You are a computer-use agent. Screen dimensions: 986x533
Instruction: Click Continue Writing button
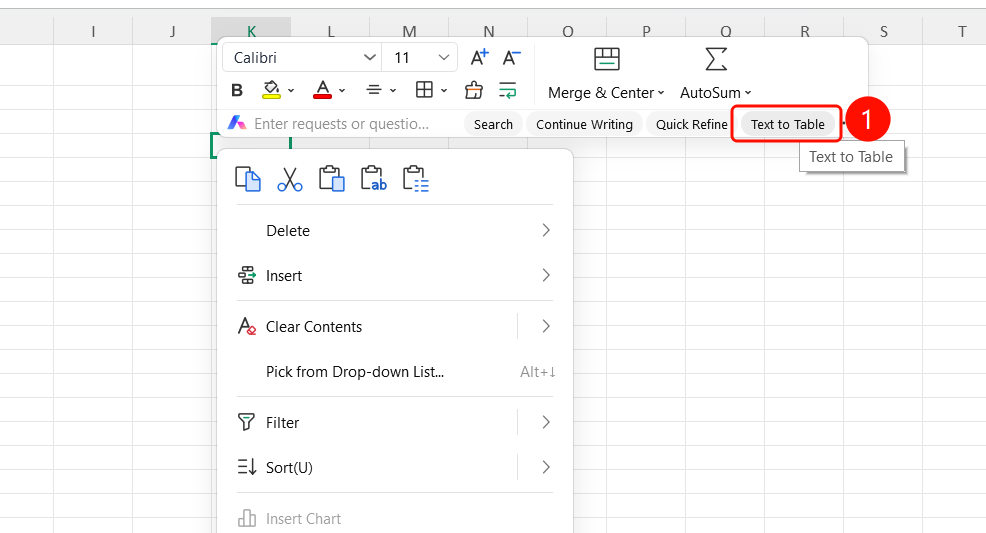click(x=584, y=124)
